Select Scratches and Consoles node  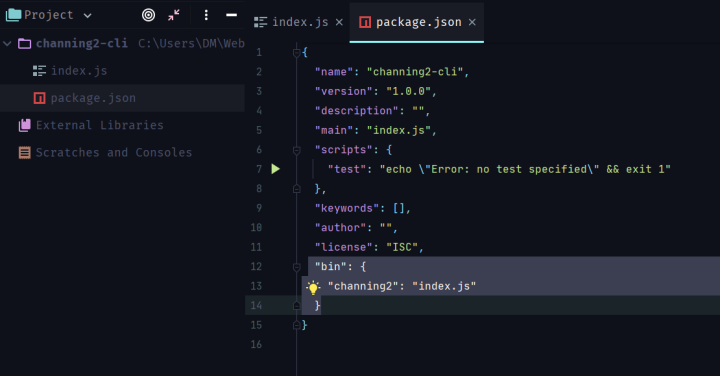(x=114, y=152)
